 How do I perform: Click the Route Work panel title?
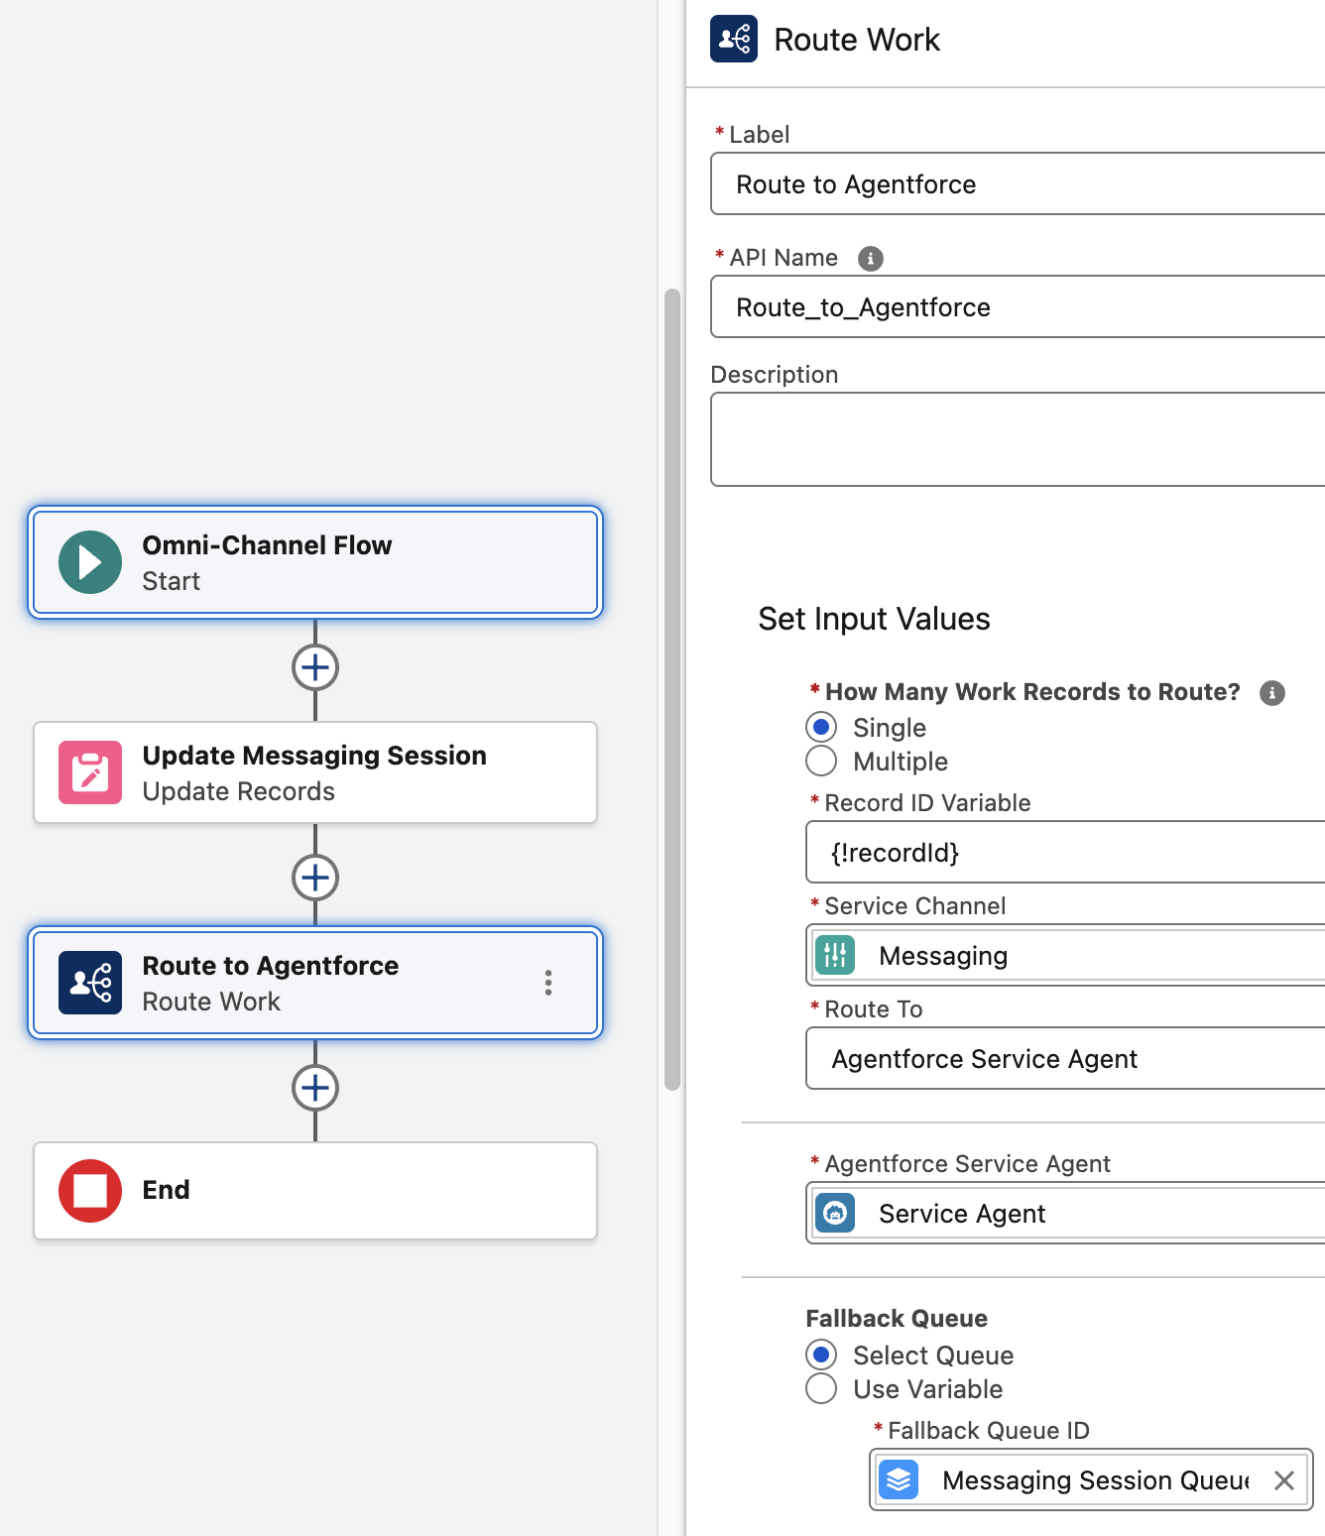tap(857, 39)
